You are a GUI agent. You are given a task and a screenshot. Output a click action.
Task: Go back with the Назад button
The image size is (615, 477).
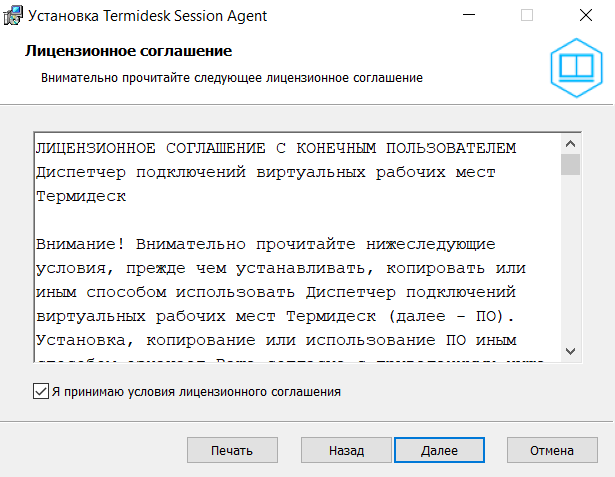(x=346, y=451)
